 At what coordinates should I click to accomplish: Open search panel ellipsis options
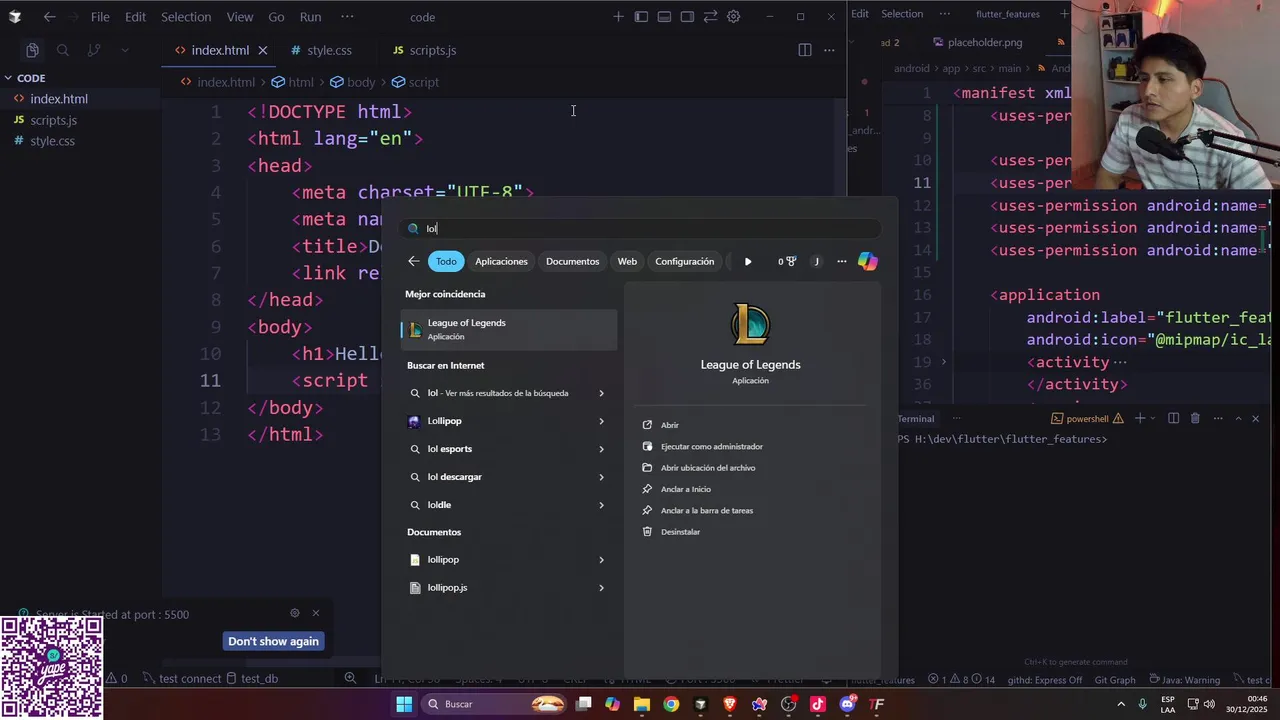coord(841,262)
